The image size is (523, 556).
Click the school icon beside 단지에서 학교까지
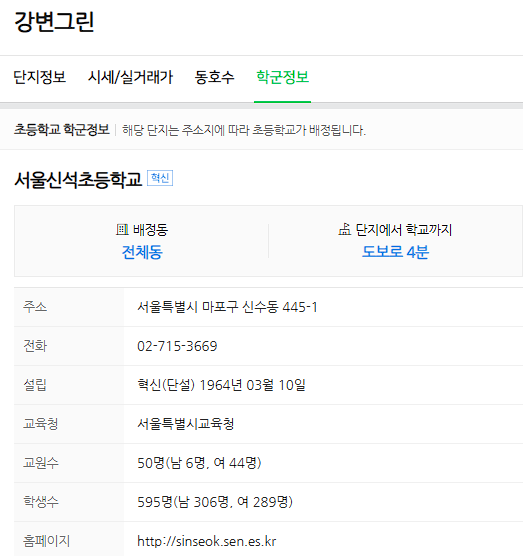[344, 229]
